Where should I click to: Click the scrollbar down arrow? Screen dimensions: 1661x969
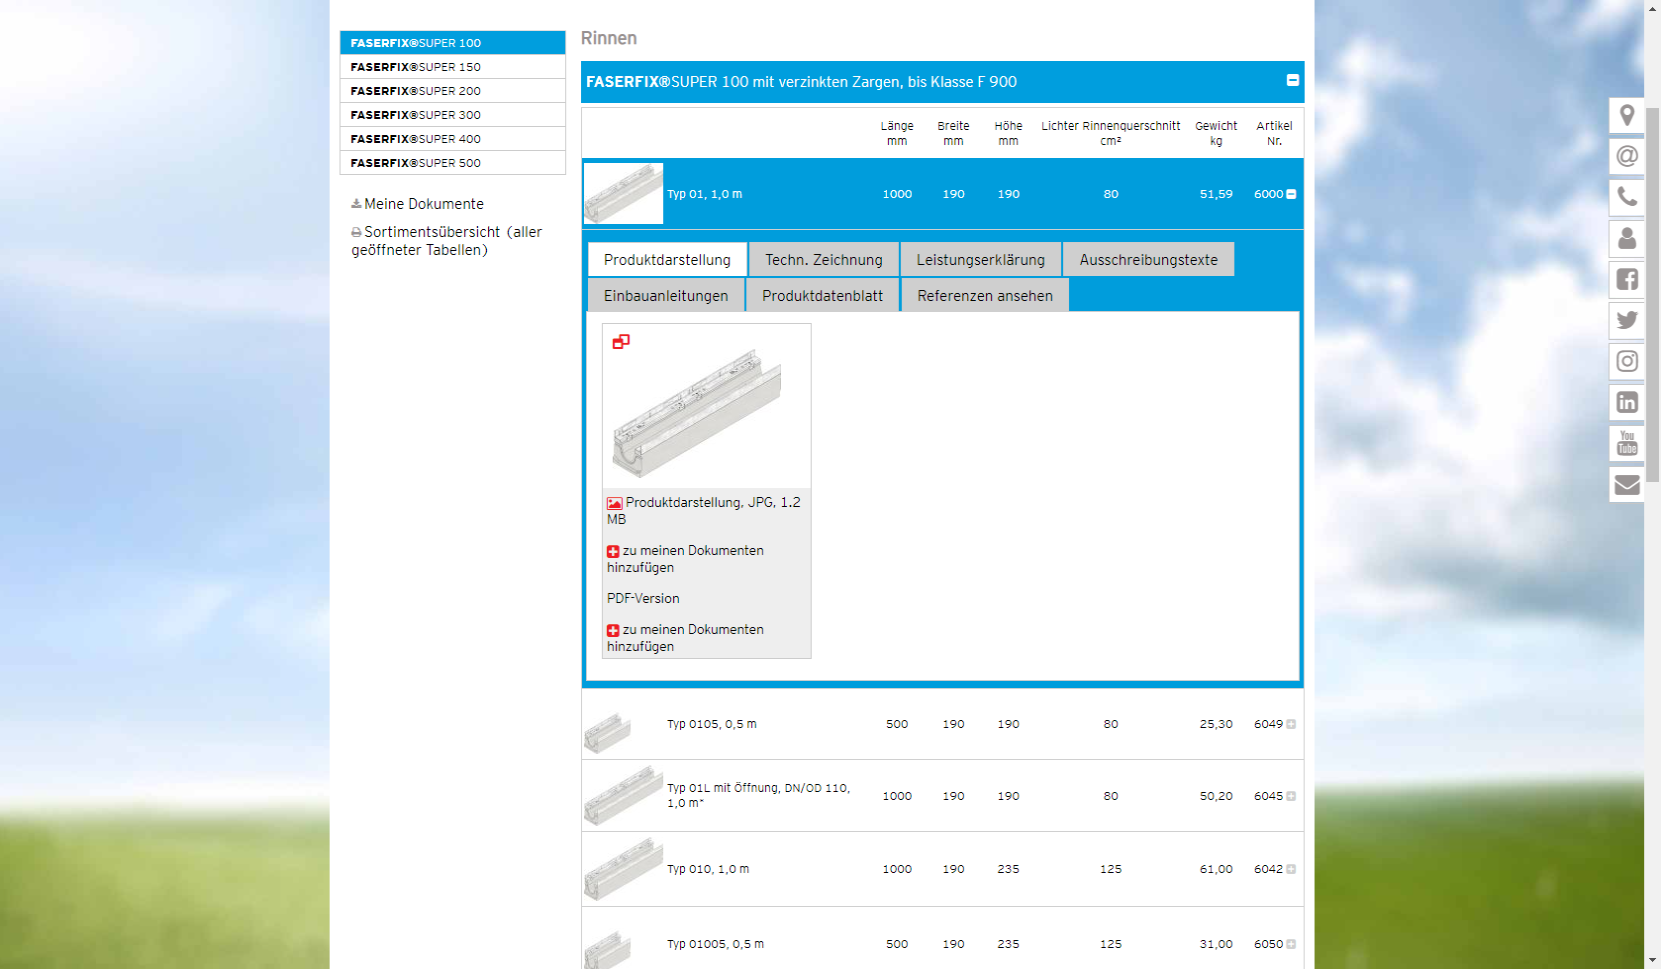click(x=1652, y=960)
